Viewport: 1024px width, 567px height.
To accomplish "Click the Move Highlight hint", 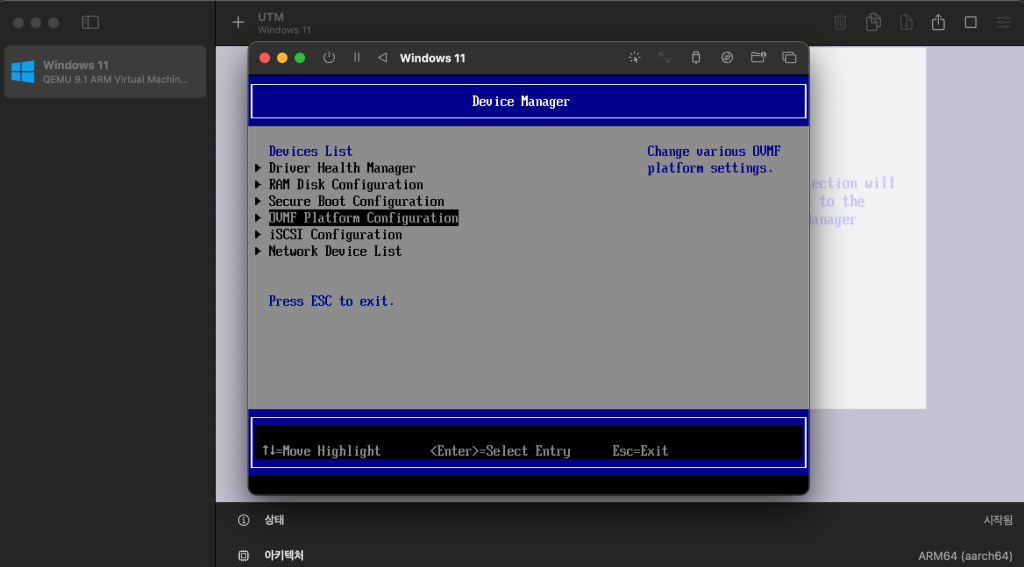I will 321,451.
